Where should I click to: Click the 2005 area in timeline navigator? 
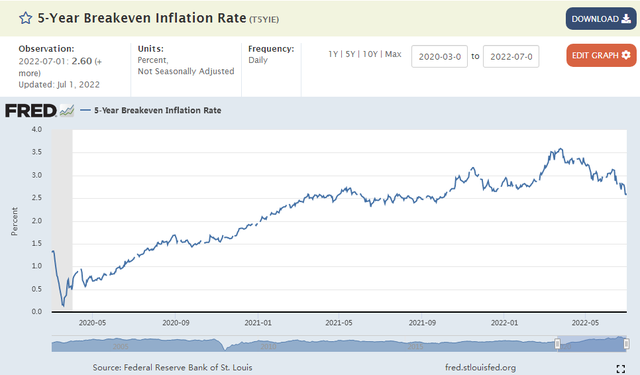point(120,346)
